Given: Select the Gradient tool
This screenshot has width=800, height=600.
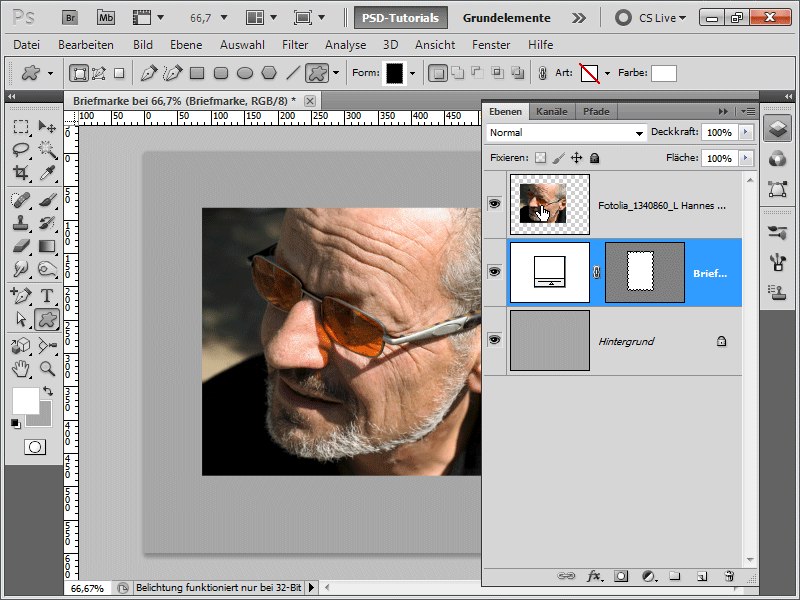Looking at the screenshot, I should [x=47, y=246].
